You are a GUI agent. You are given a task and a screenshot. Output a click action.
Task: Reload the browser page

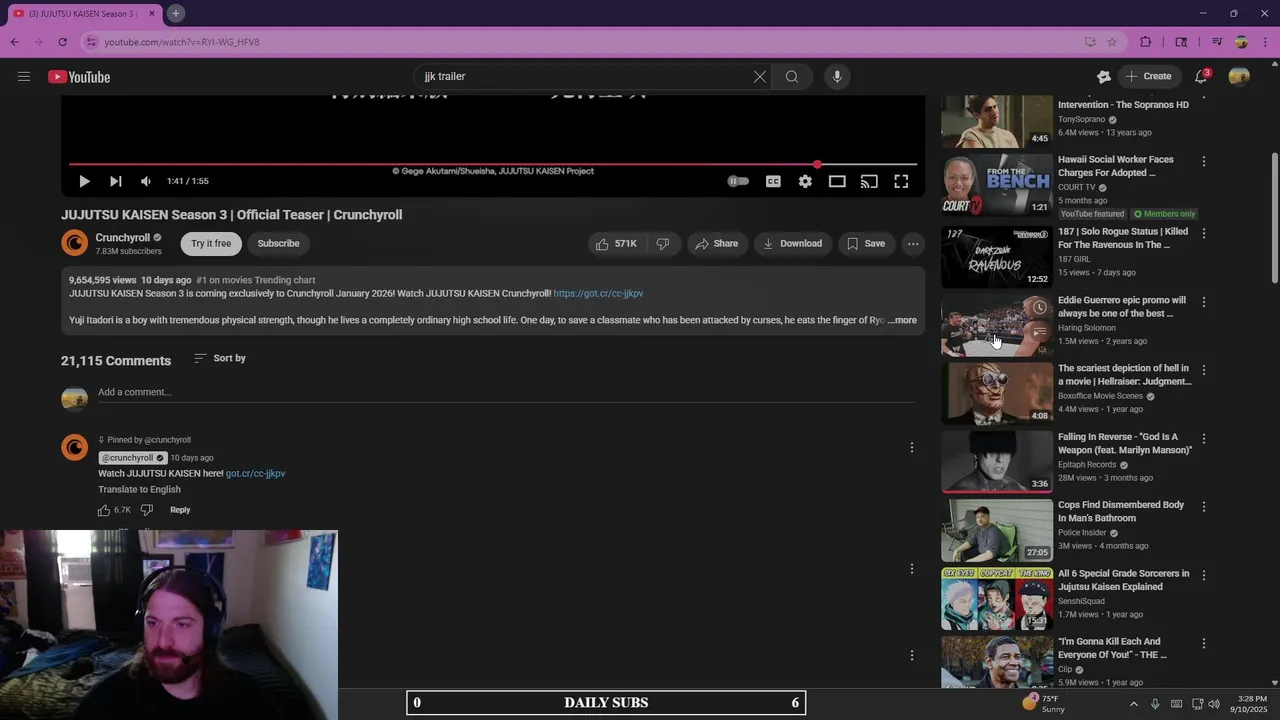[62, 42]
